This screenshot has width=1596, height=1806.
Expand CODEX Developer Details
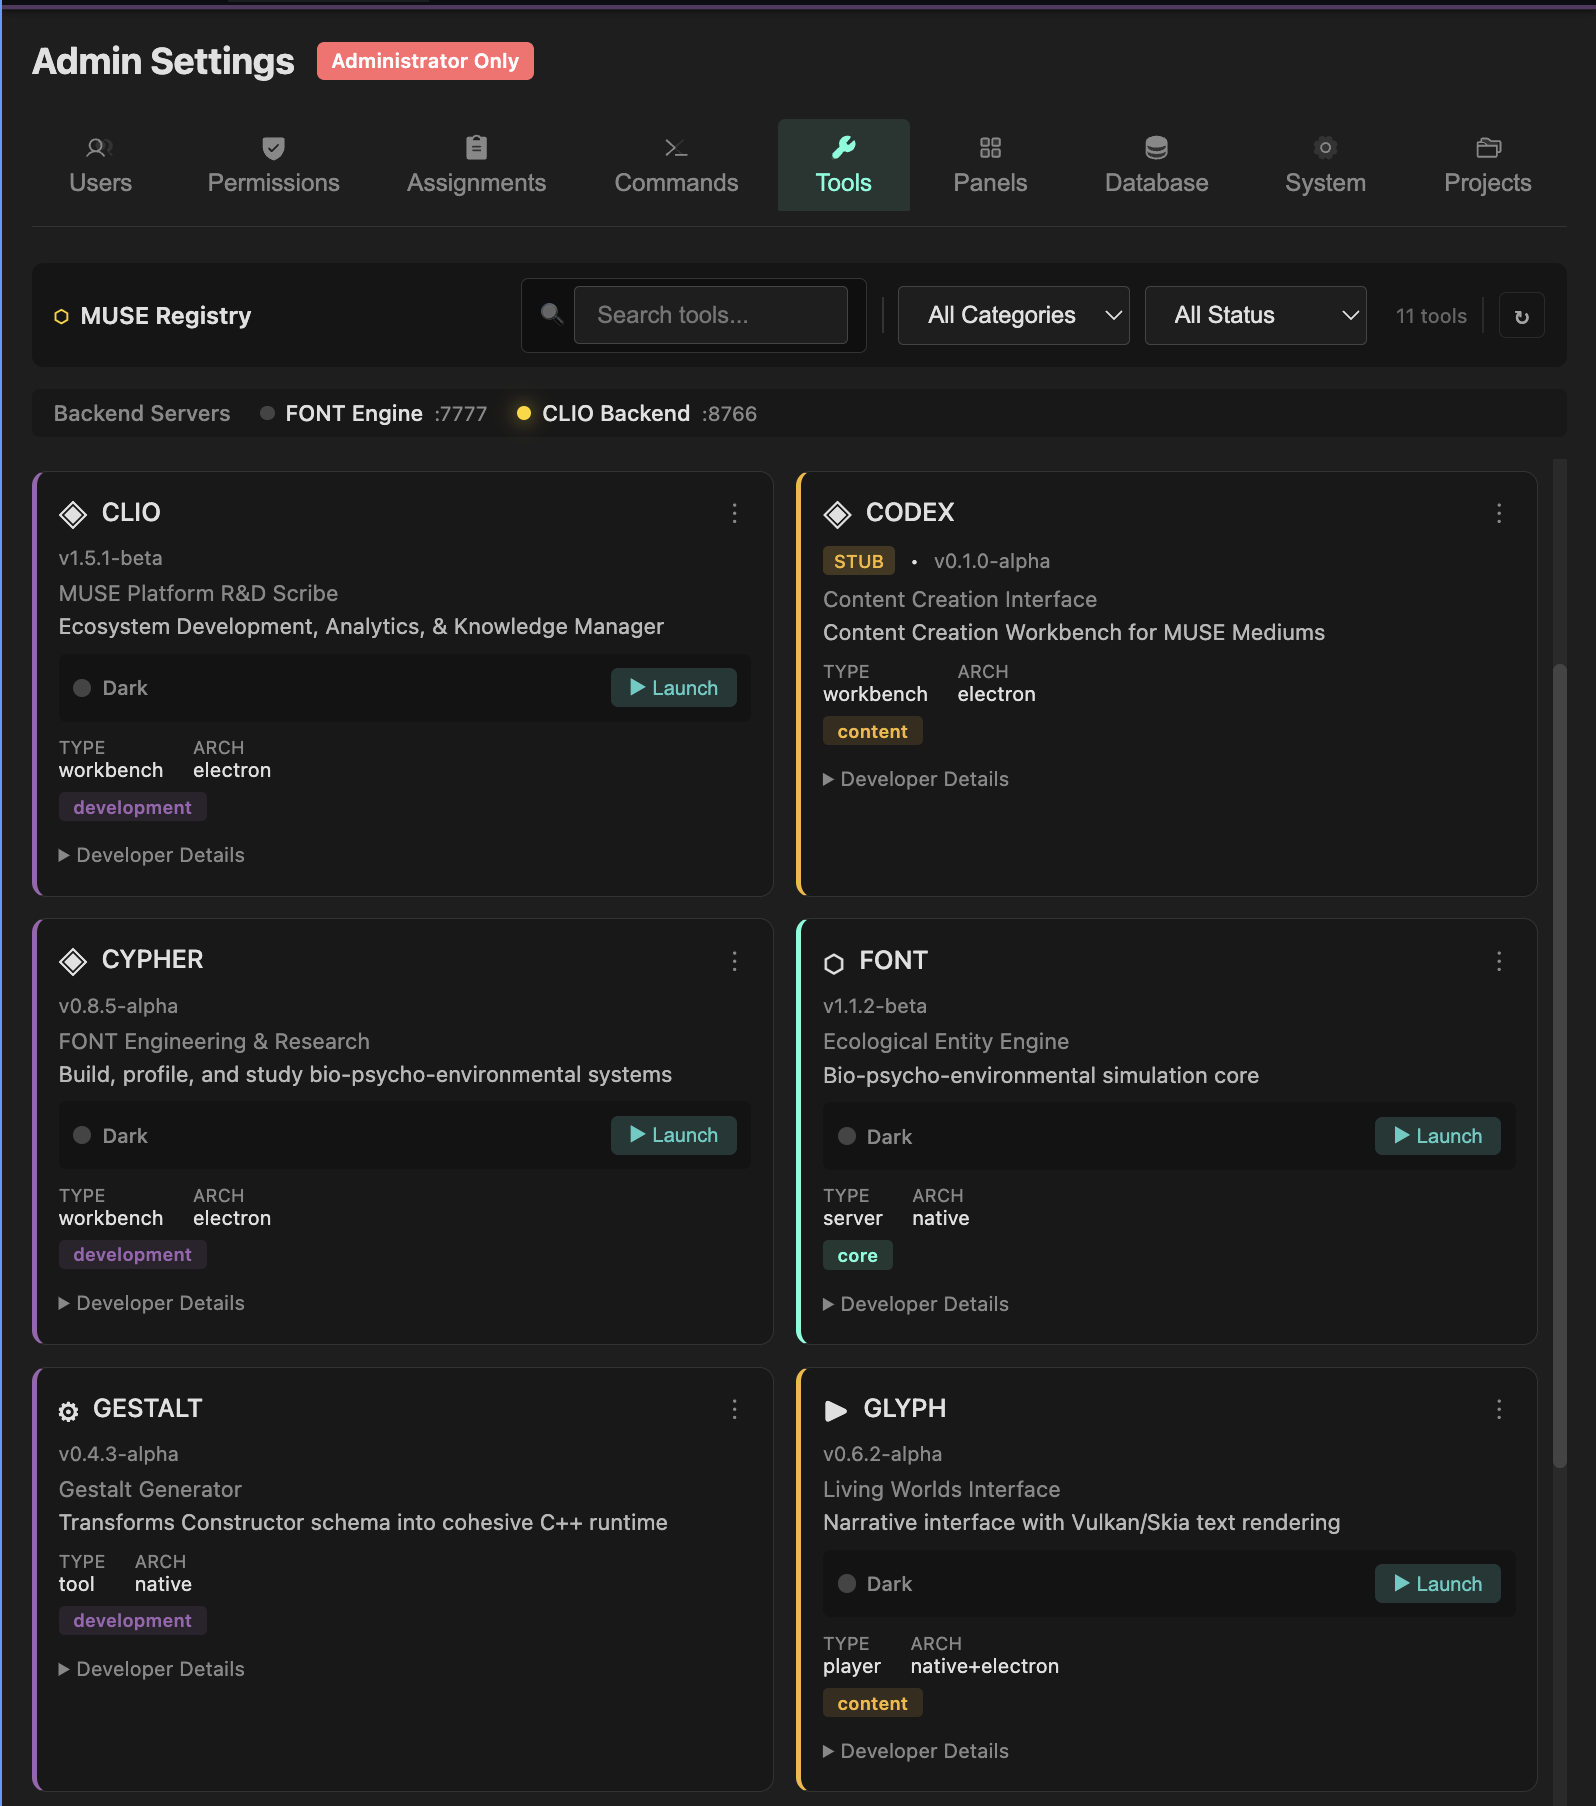916,779
